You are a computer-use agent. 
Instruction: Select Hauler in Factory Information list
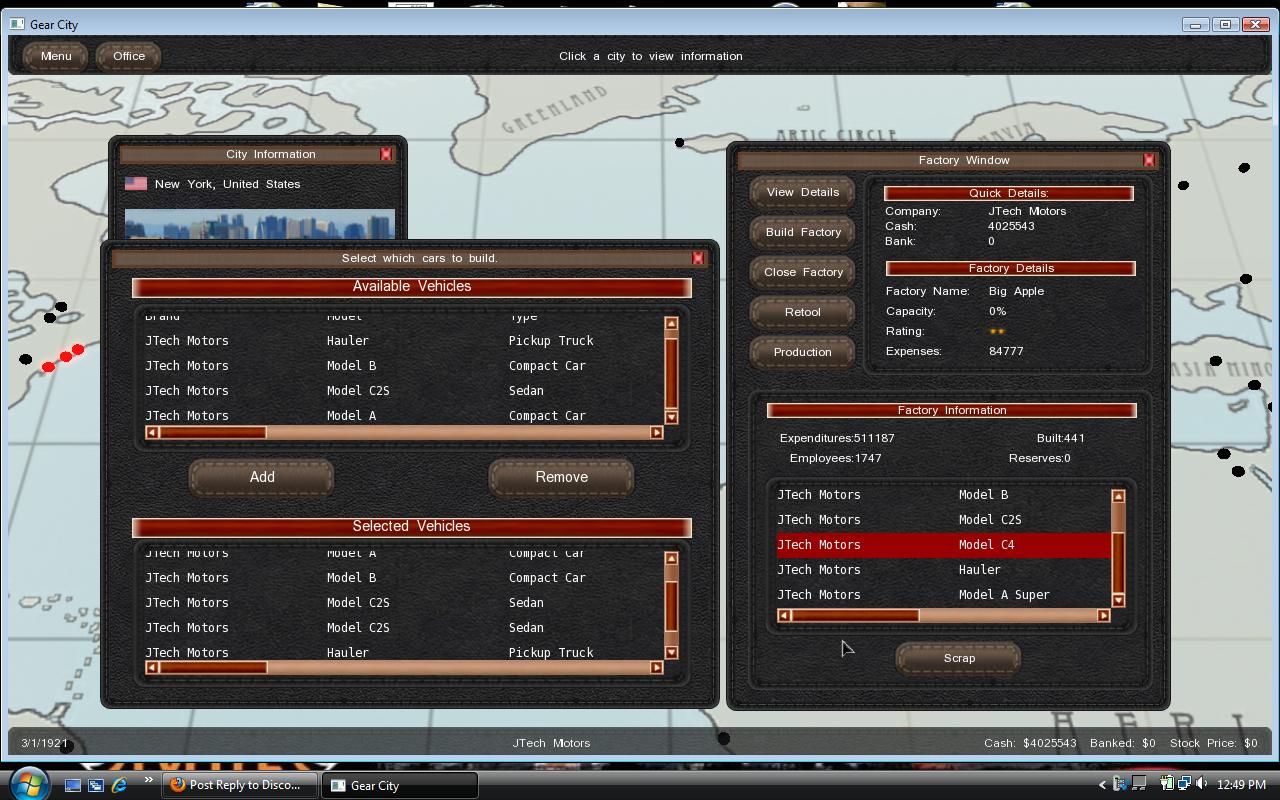pos(979,570)
